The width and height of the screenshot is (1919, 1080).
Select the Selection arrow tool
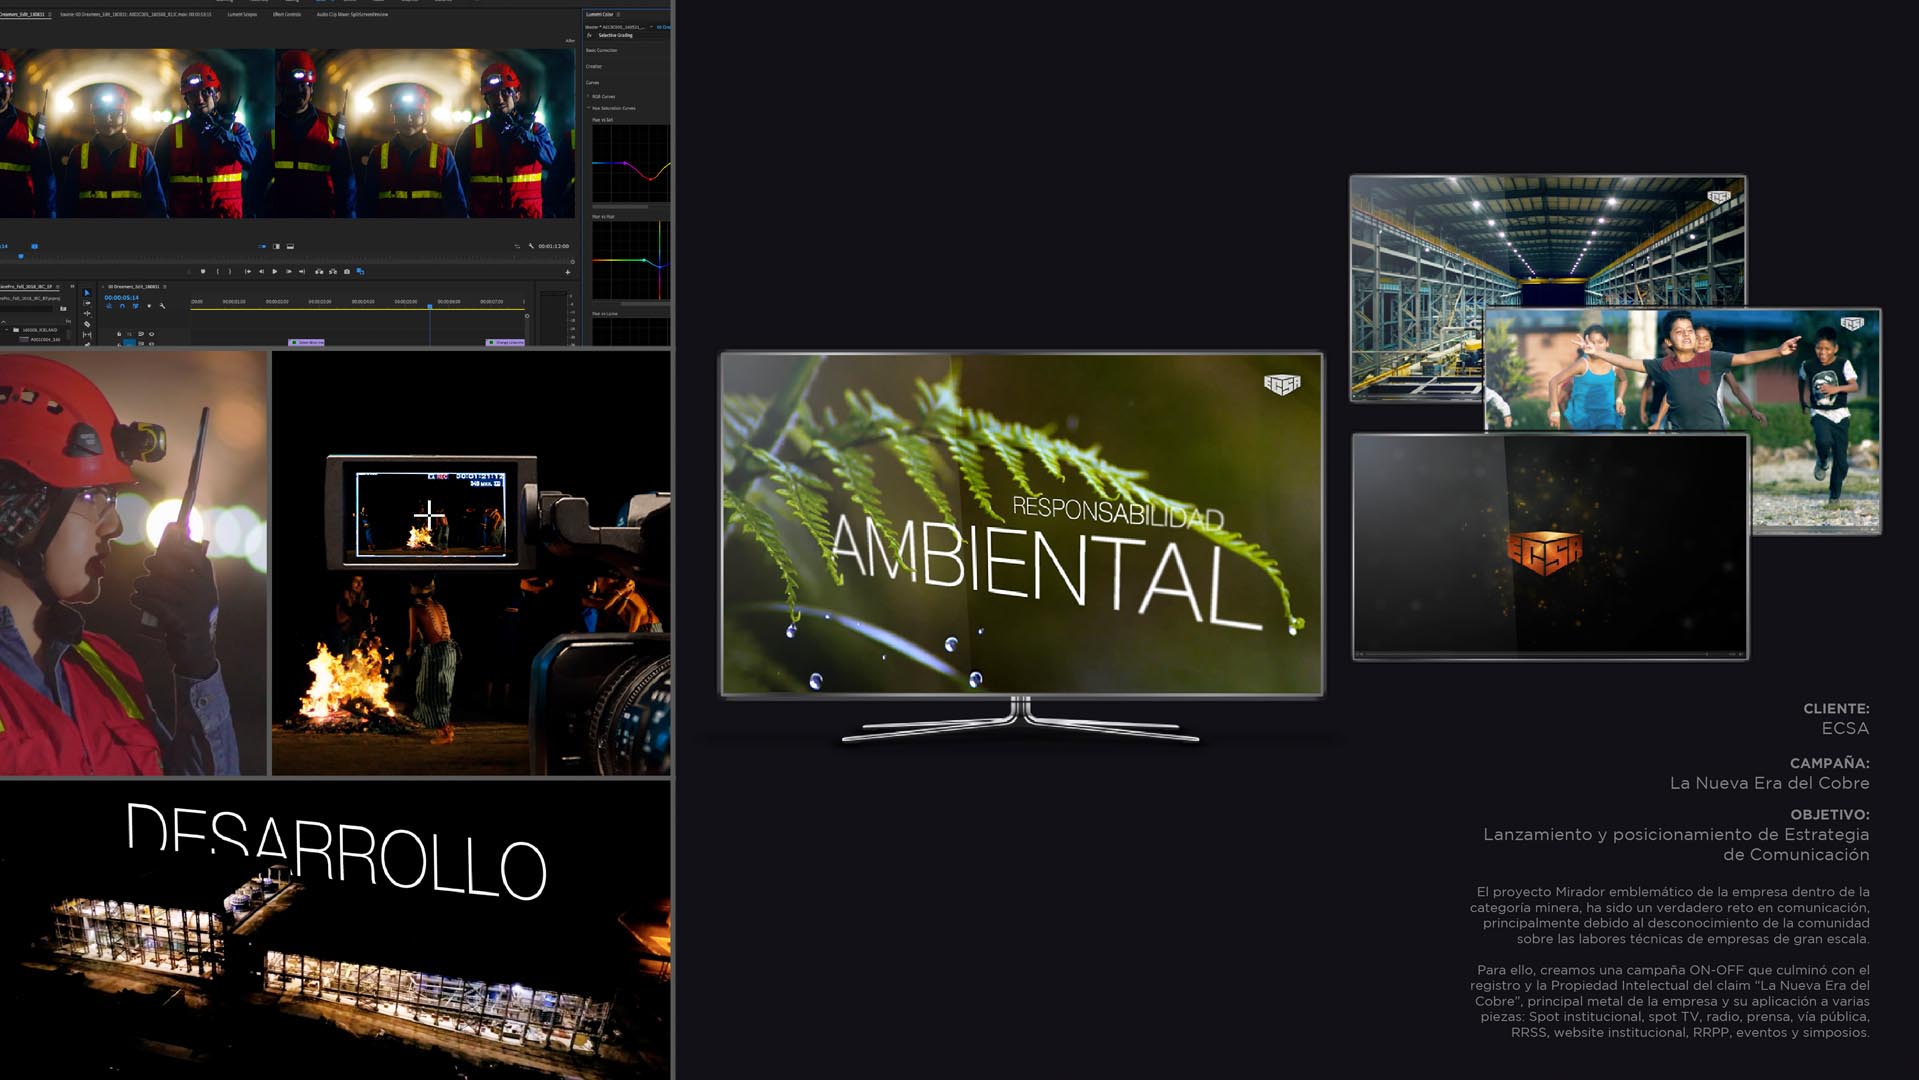pos(87,293)
